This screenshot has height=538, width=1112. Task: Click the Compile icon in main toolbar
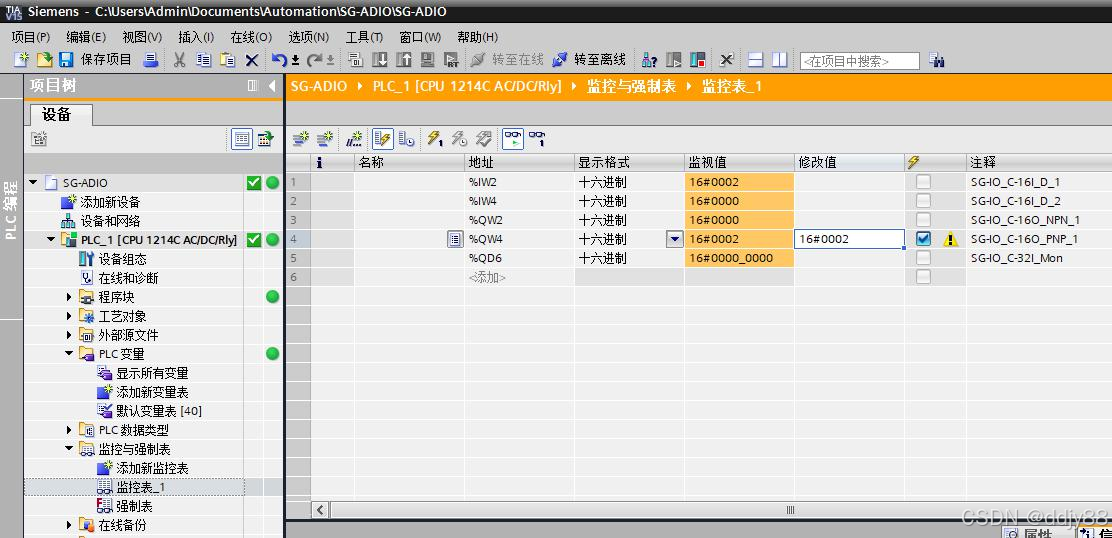click(356, 60)
